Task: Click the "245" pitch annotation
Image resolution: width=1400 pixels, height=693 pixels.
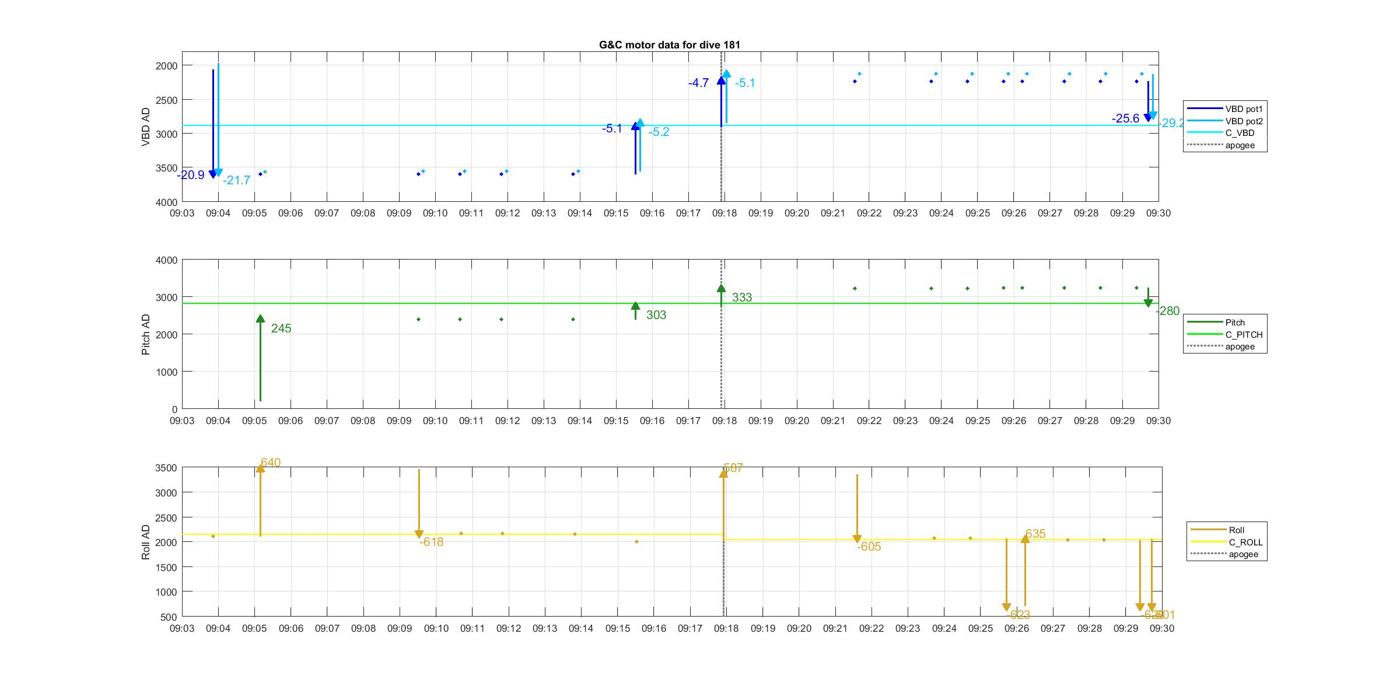Action: click(281, 328)
